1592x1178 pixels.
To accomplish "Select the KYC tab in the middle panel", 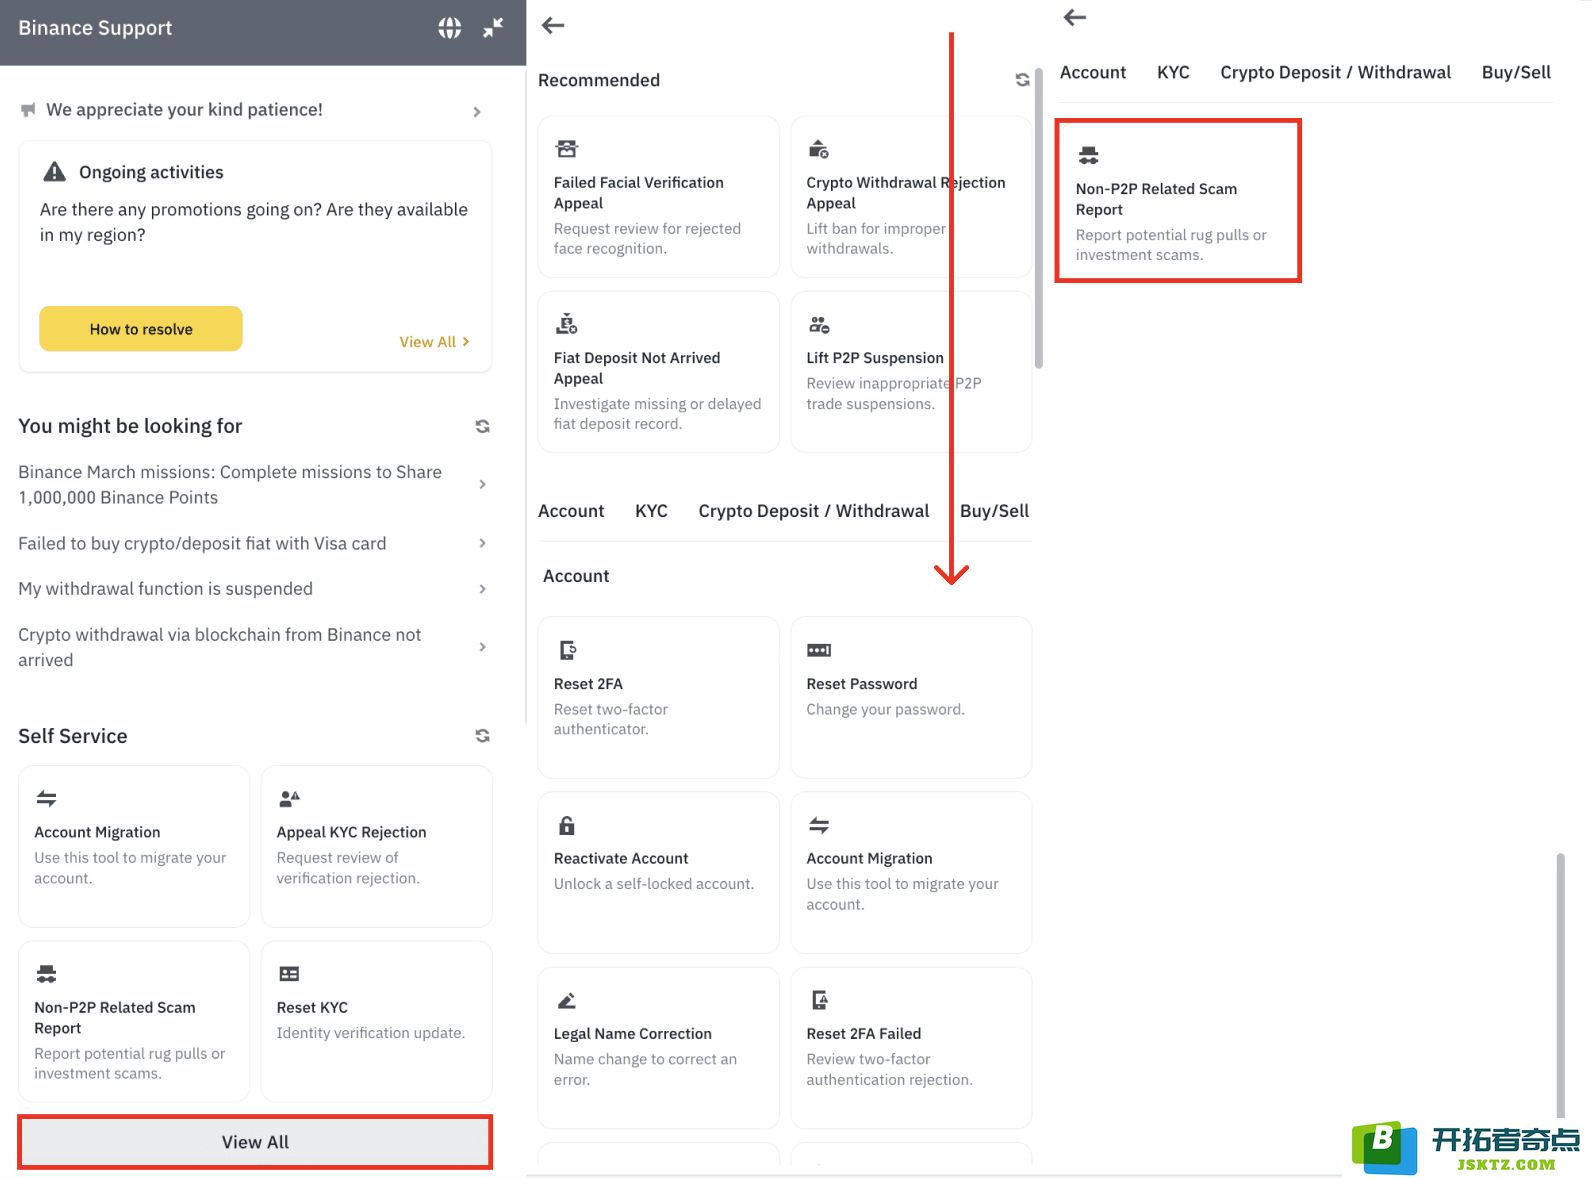I will [651, 511].
